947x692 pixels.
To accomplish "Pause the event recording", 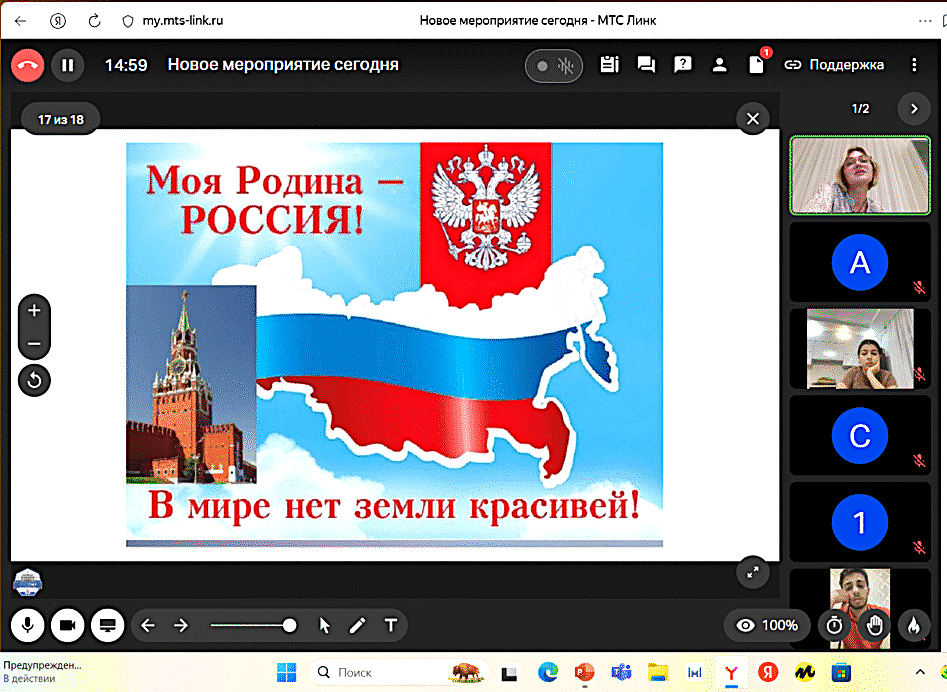I will [67, 65].
